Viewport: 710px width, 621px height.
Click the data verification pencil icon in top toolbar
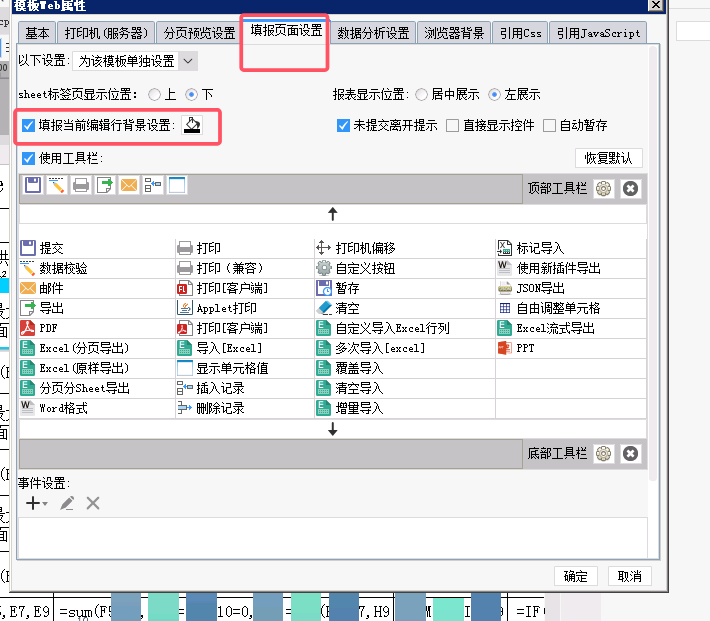[57, 185]
